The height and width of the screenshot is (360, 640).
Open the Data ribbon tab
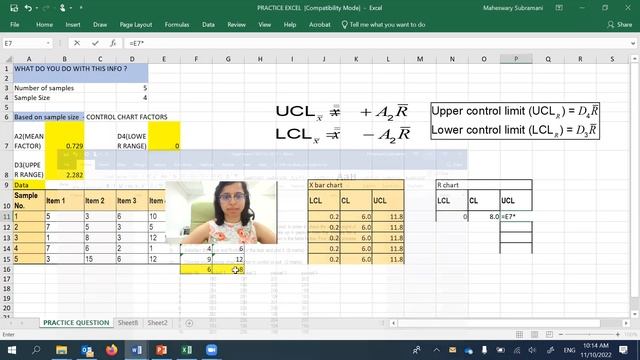[x=208, y=24]
